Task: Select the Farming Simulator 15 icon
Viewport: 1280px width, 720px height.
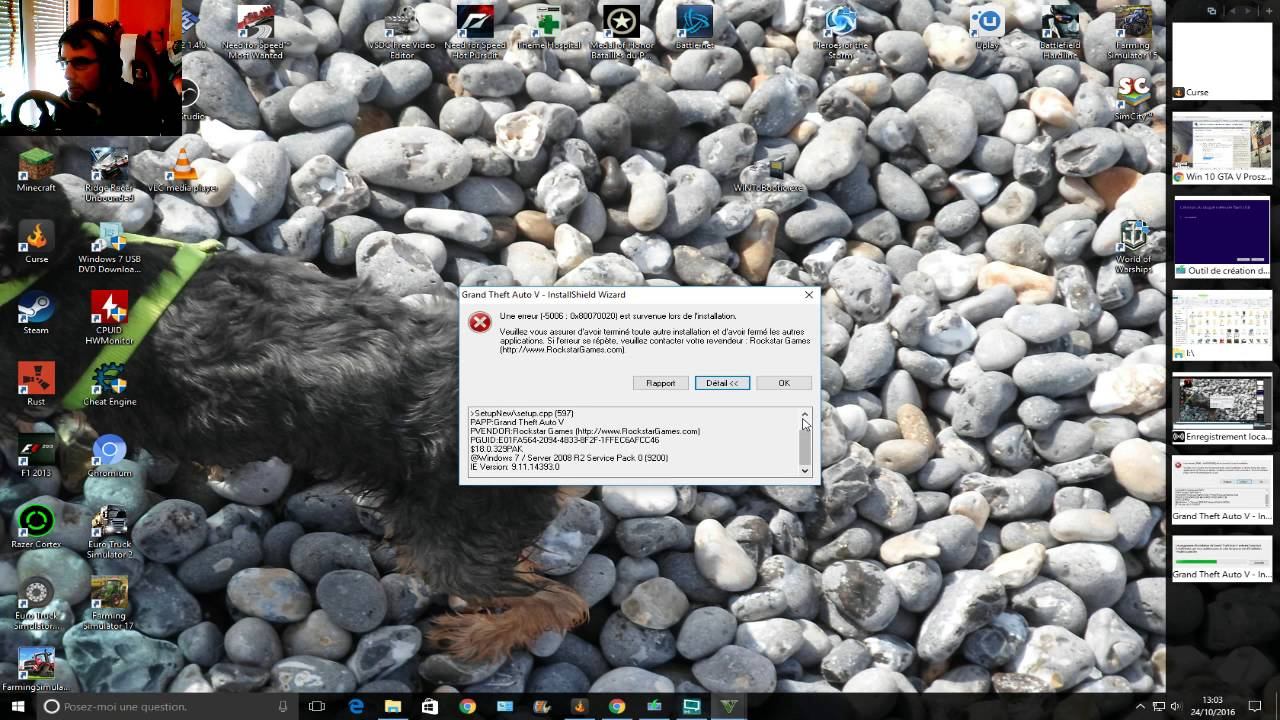Action: (1133, 33)
